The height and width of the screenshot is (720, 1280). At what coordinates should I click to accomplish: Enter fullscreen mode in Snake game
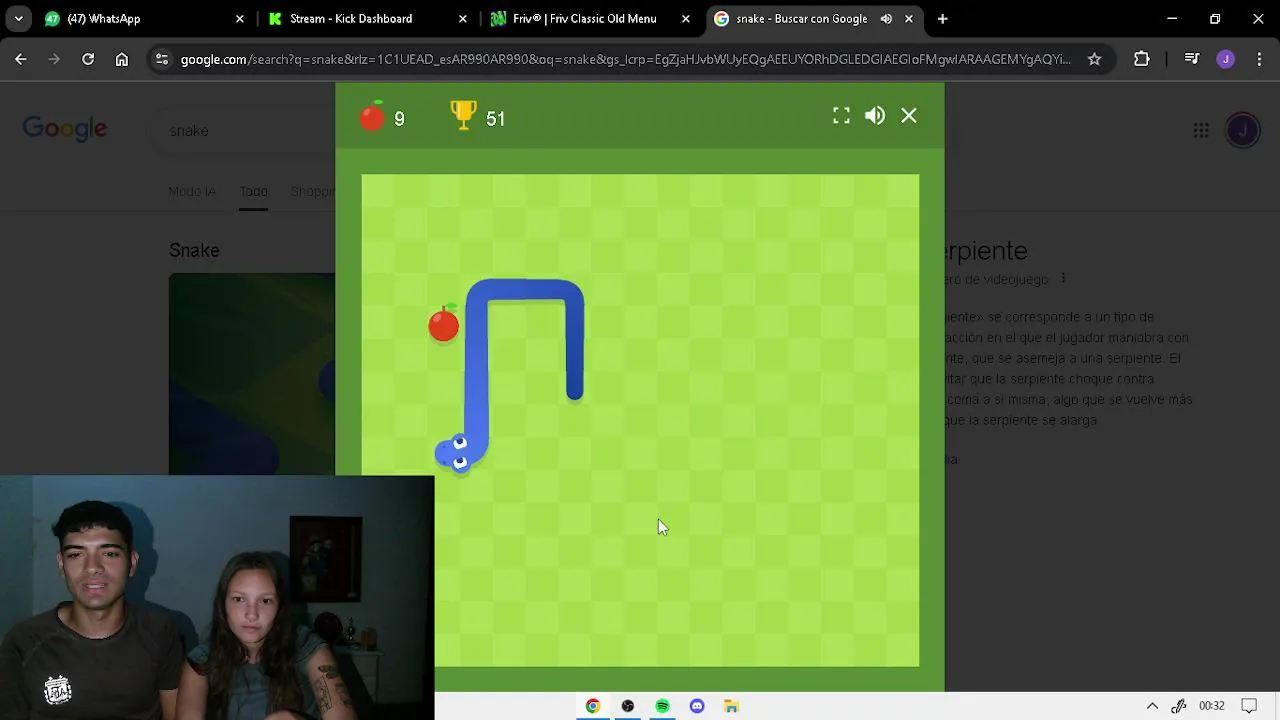point(842,116)
